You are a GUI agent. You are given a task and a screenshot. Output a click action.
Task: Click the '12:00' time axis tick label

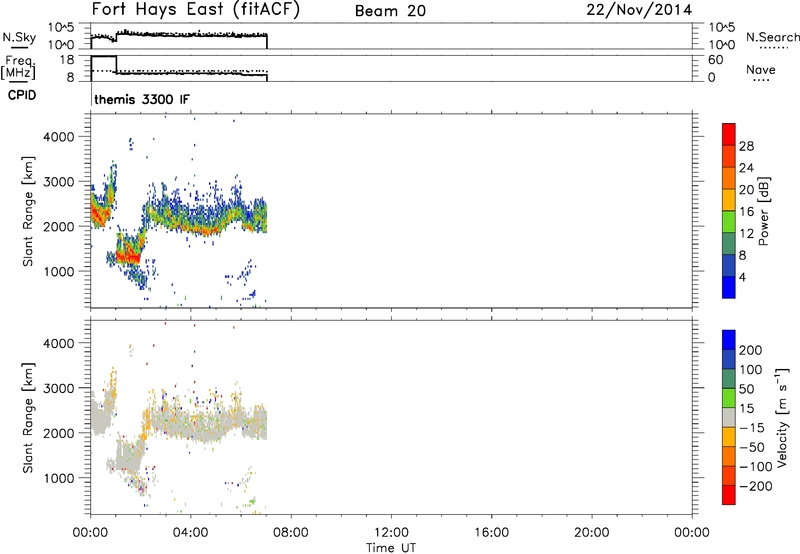391,533
